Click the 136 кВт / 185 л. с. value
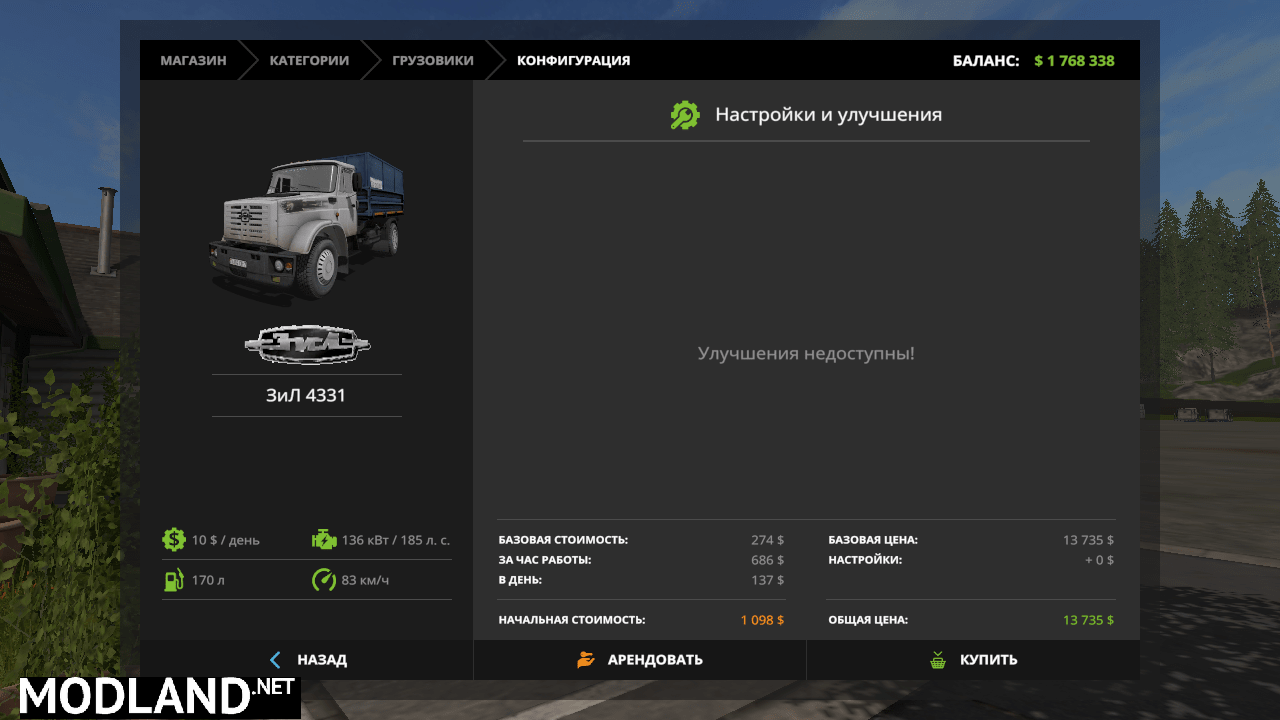The width and height of the screenshot is (1280, 720). (x=396, y=540)
